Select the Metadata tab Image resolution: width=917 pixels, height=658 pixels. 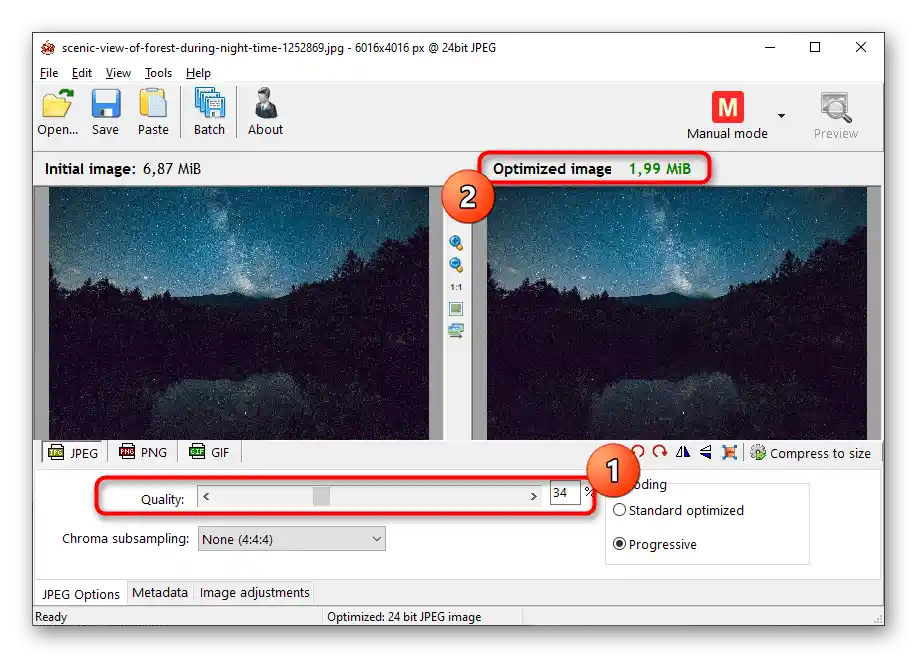coord(160,592)
